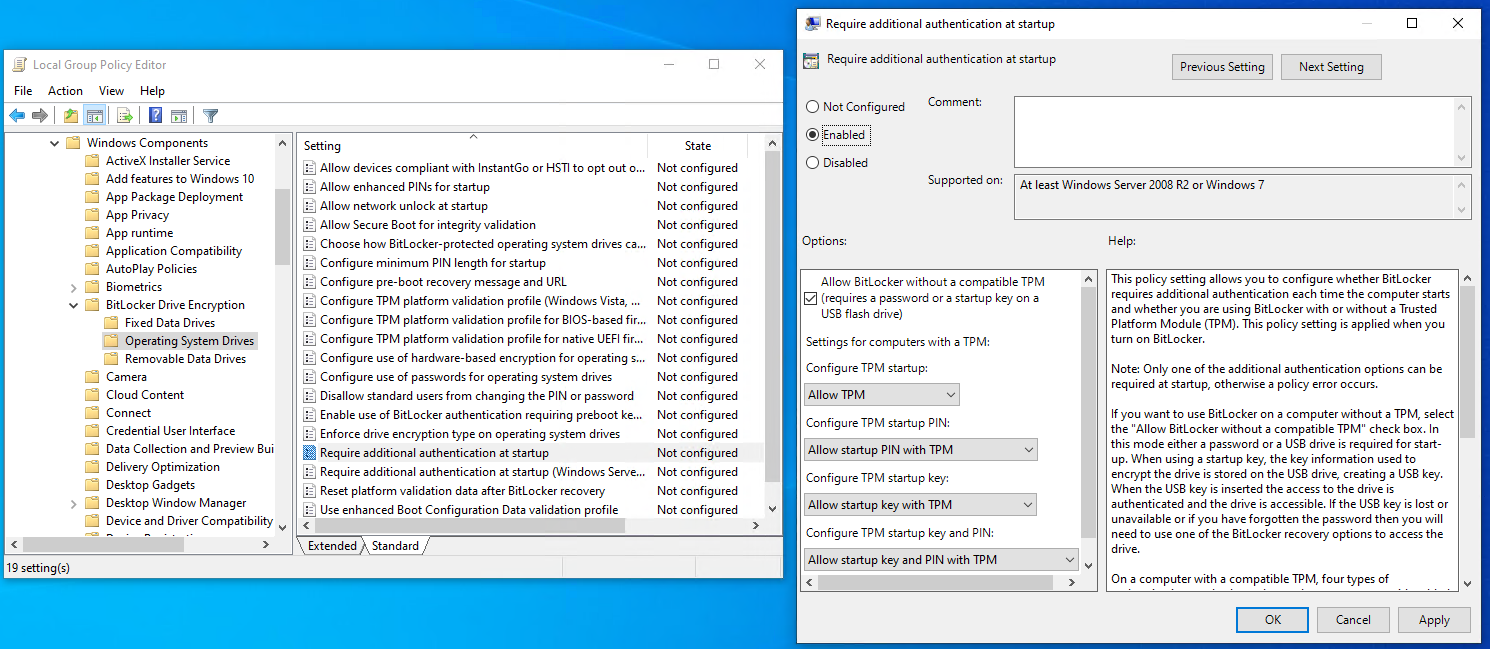Click the Apply button
The height and width of the screenshot is (649, 1490).
click(1434, 620)
